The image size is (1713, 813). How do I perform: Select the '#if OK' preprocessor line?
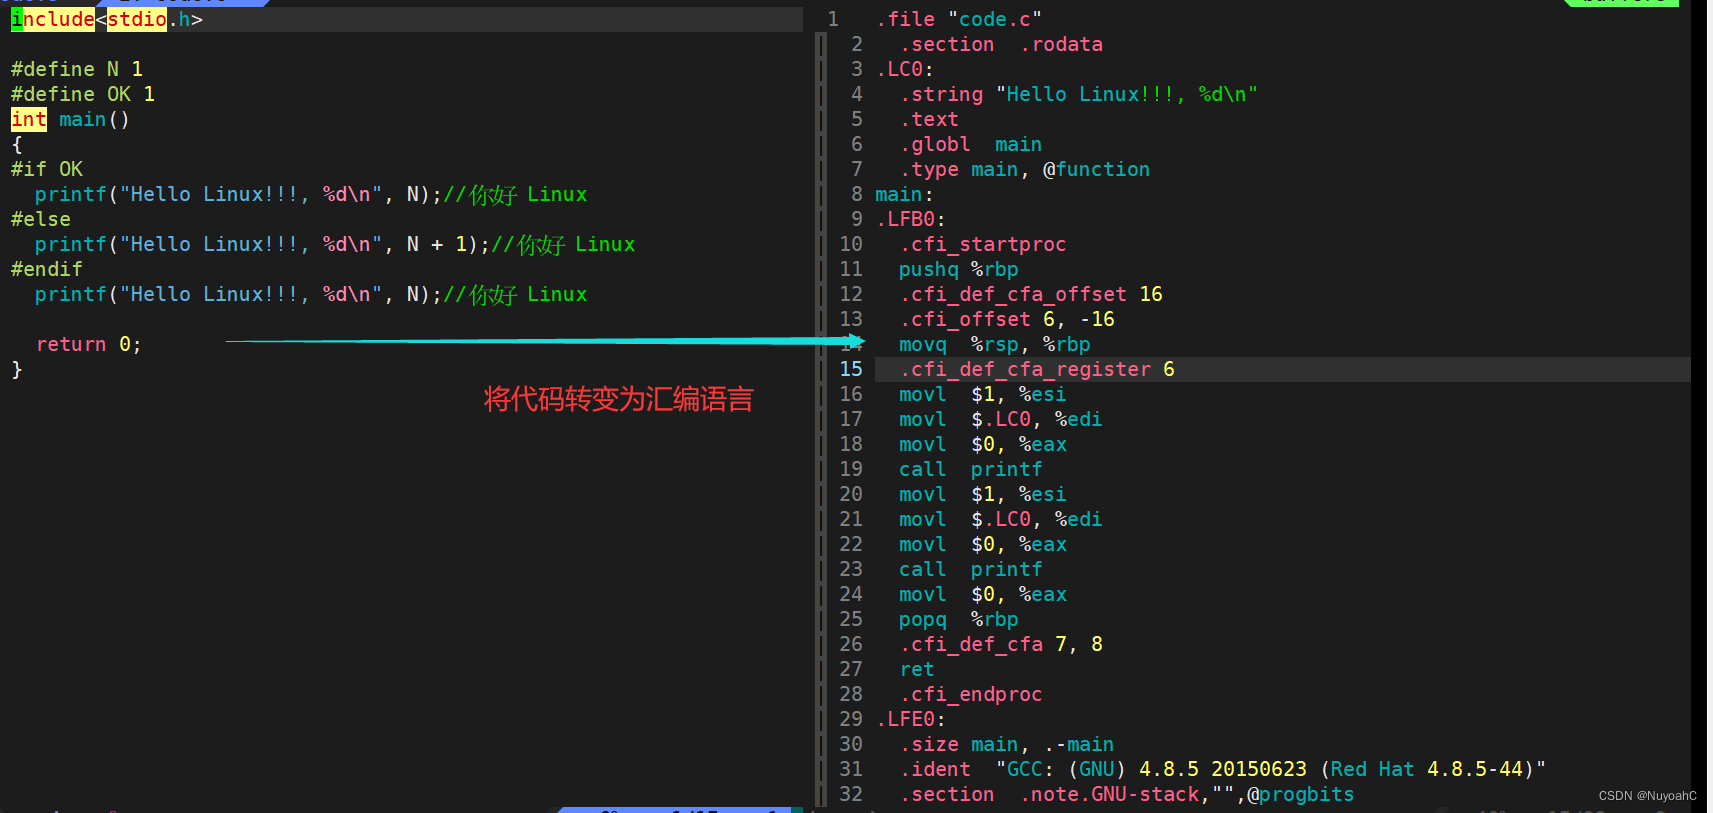tap(47, 169)
